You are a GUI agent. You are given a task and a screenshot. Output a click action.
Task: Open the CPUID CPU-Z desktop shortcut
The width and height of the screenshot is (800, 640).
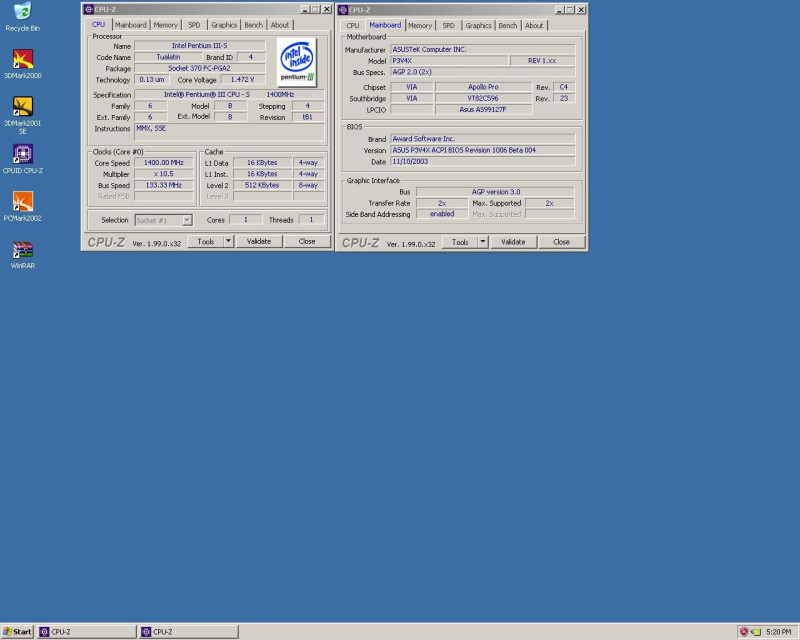(22, 153)
